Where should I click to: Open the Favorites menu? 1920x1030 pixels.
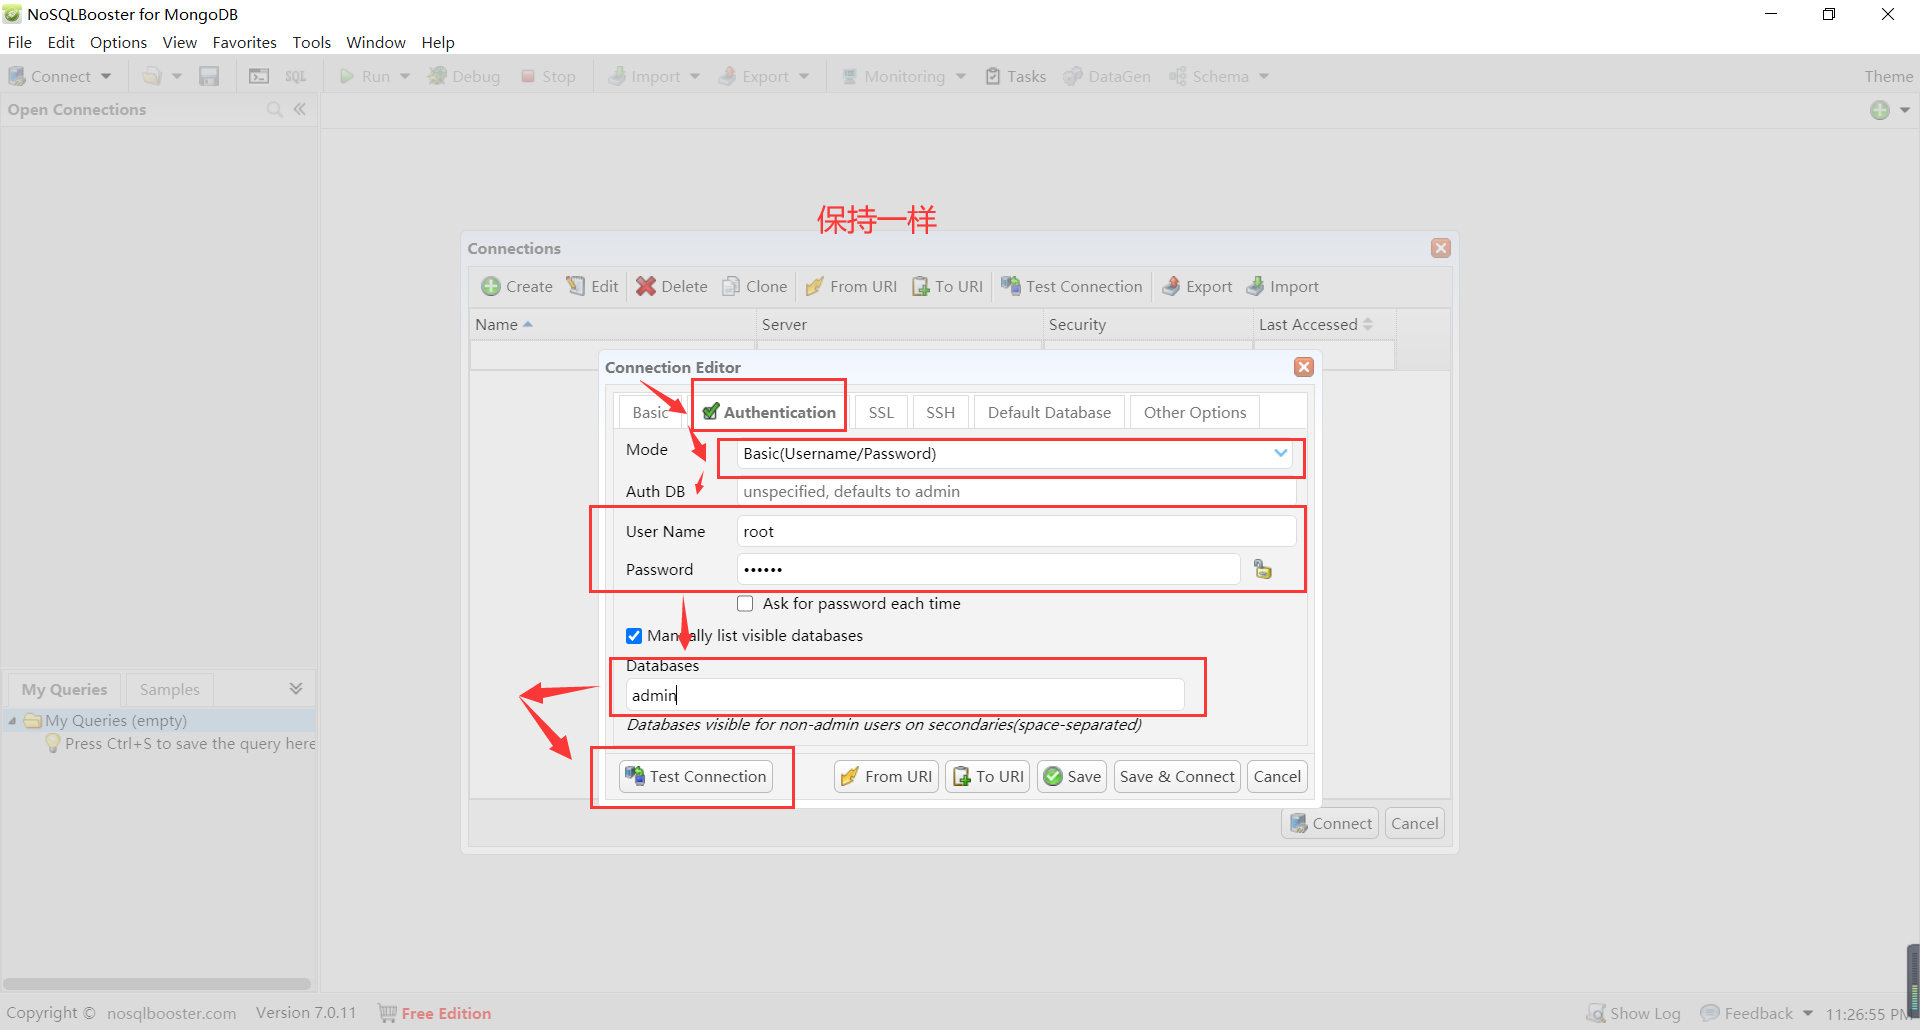pos(244,42)
